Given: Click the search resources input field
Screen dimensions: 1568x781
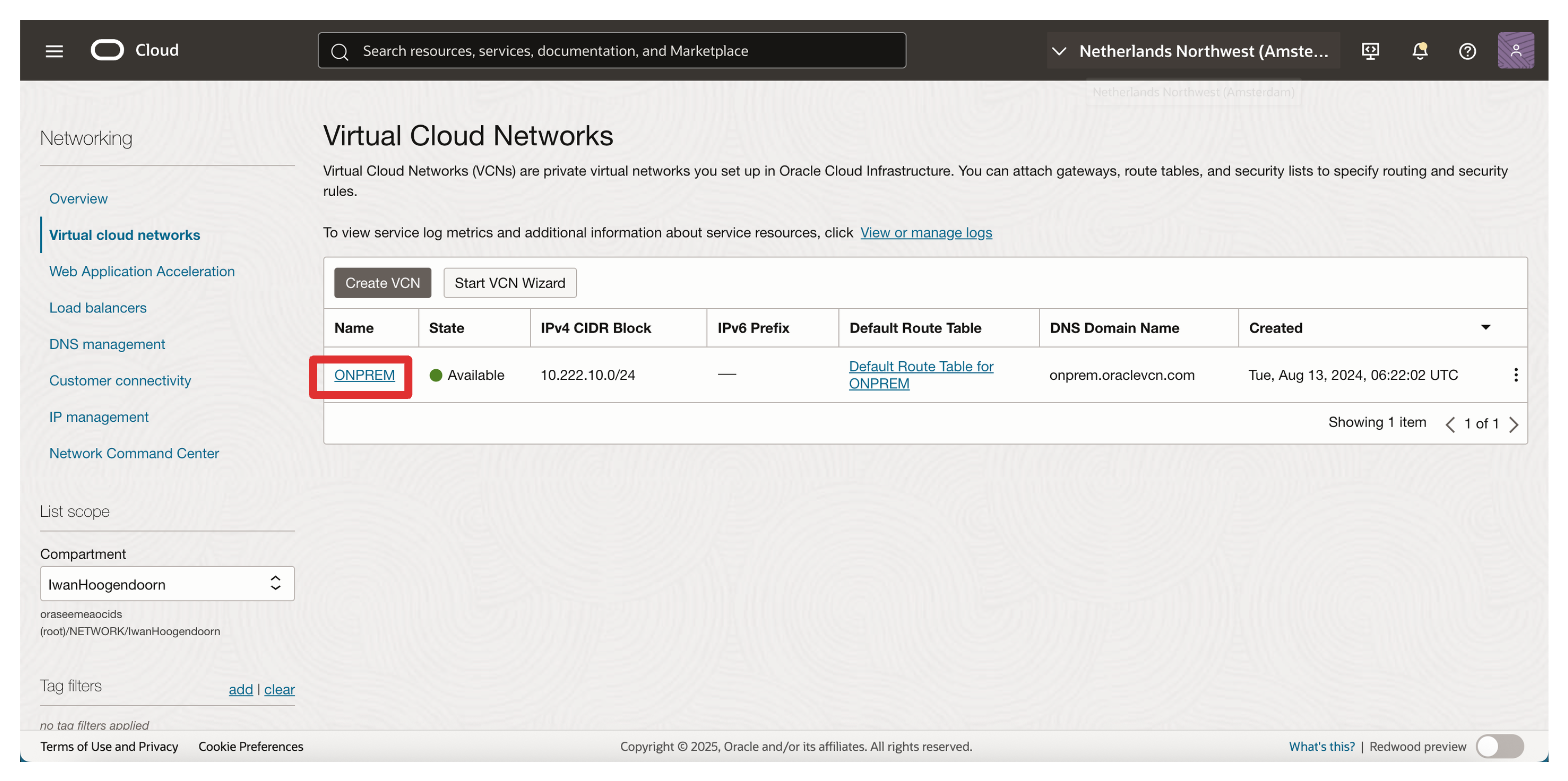Looking at the screenshot, I should coord(612,51).
